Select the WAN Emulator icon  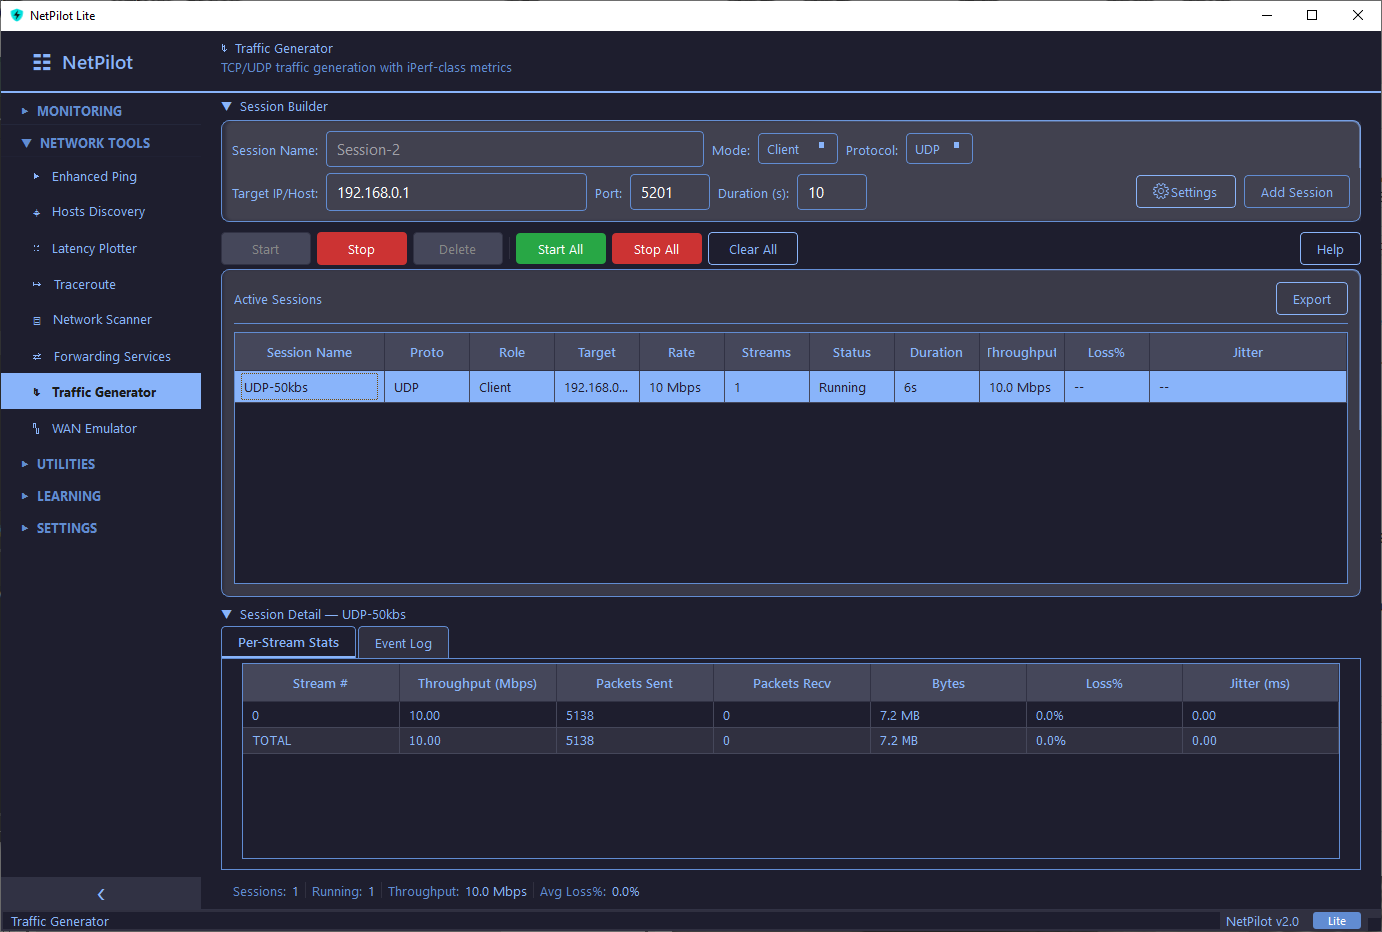point(37,428)
